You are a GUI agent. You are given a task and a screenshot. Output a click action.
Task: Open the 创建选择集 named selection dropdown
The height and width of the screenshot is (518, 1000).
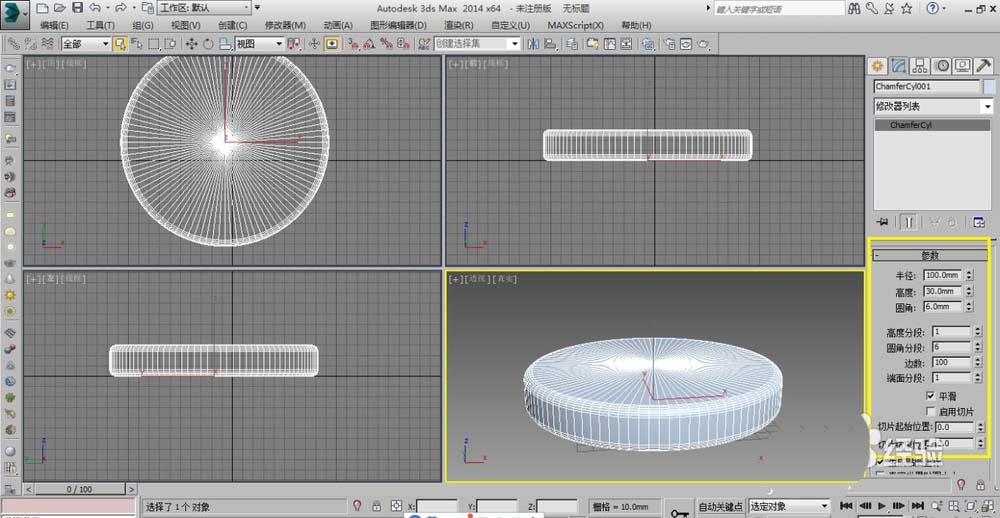477,44
